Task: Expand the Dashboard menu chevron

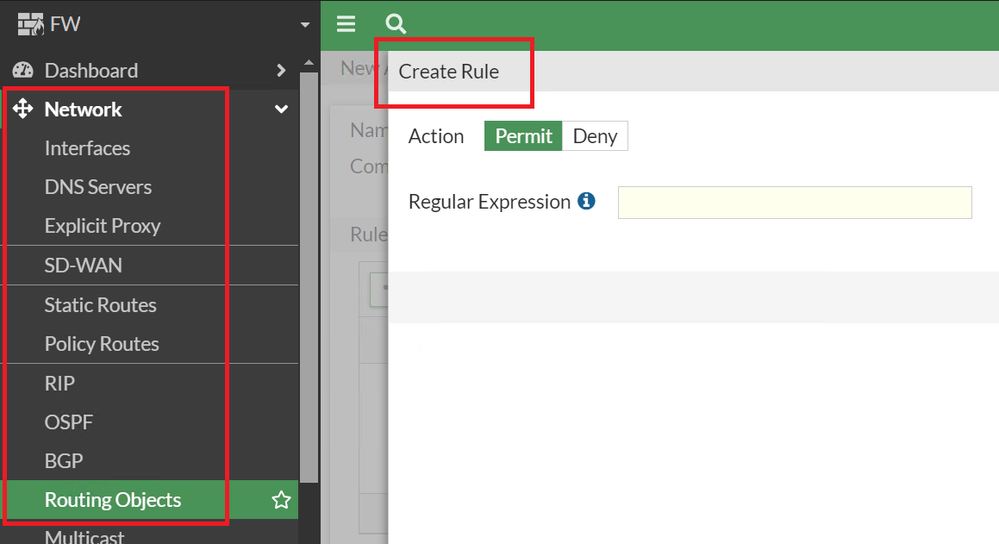Action: coord(281,71)
